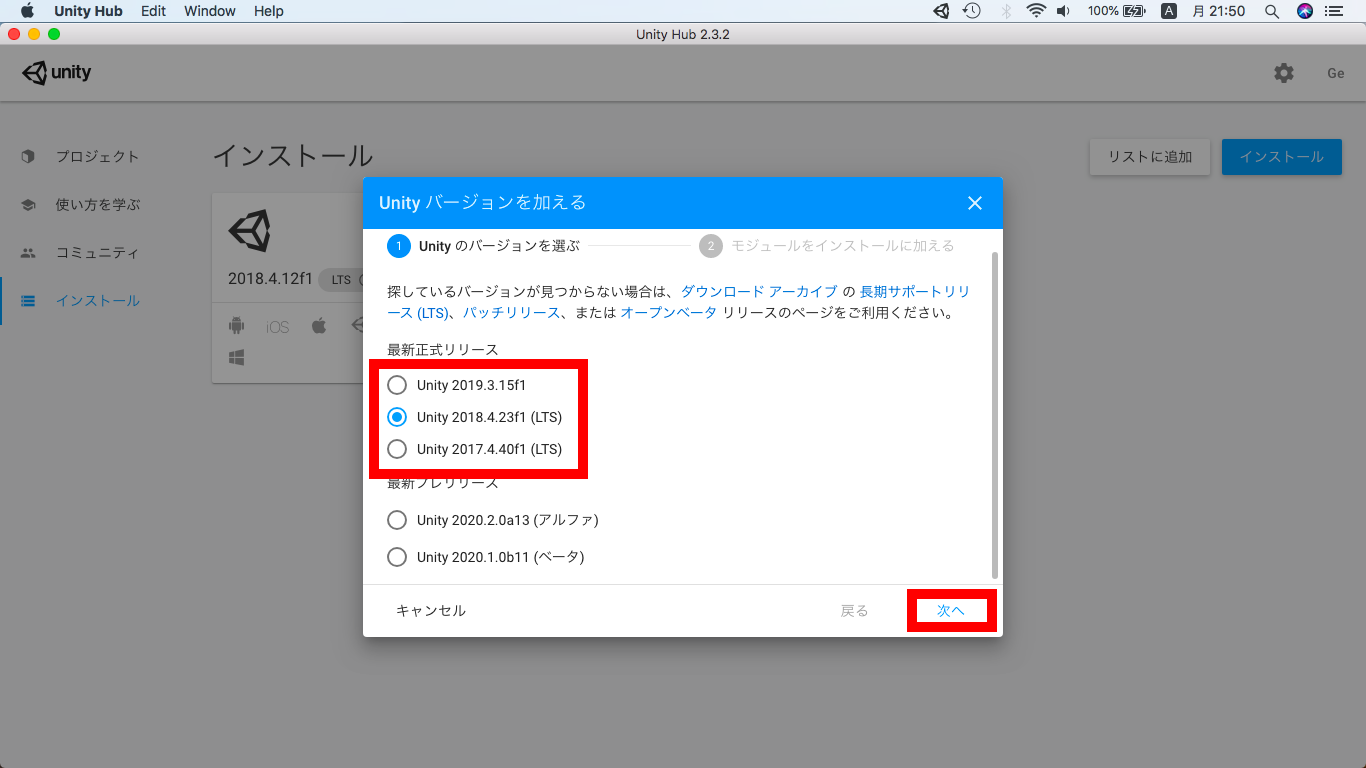
Task: Open the Unity Hub application menu
Action: pyautogui.click(x=88, y=11)
